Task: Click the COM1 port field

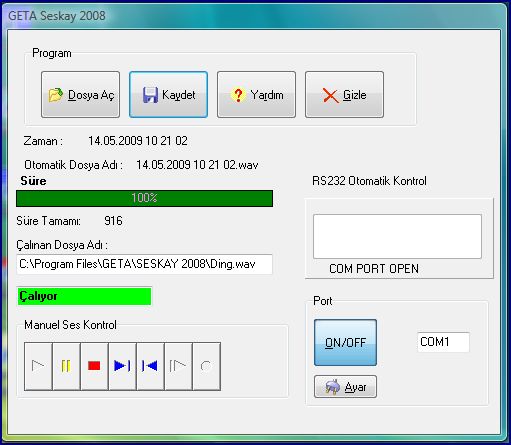Action: point(443,342)
